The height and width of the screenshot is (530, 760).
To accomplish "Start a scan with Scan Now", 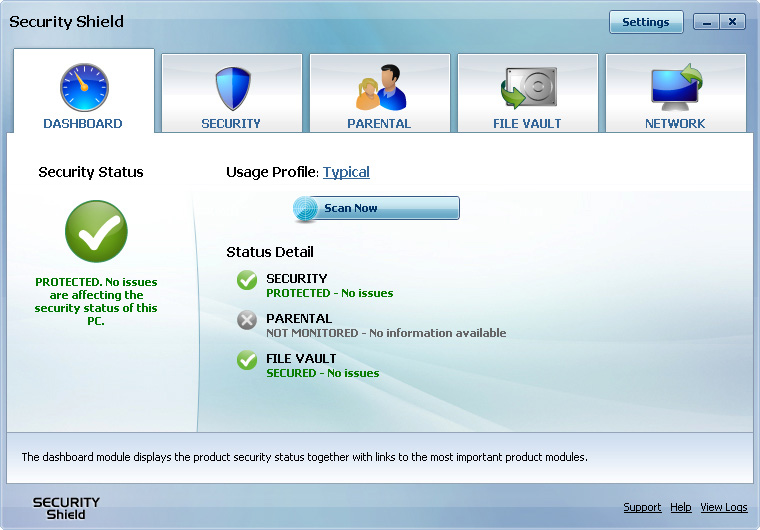I will [376, 208].
